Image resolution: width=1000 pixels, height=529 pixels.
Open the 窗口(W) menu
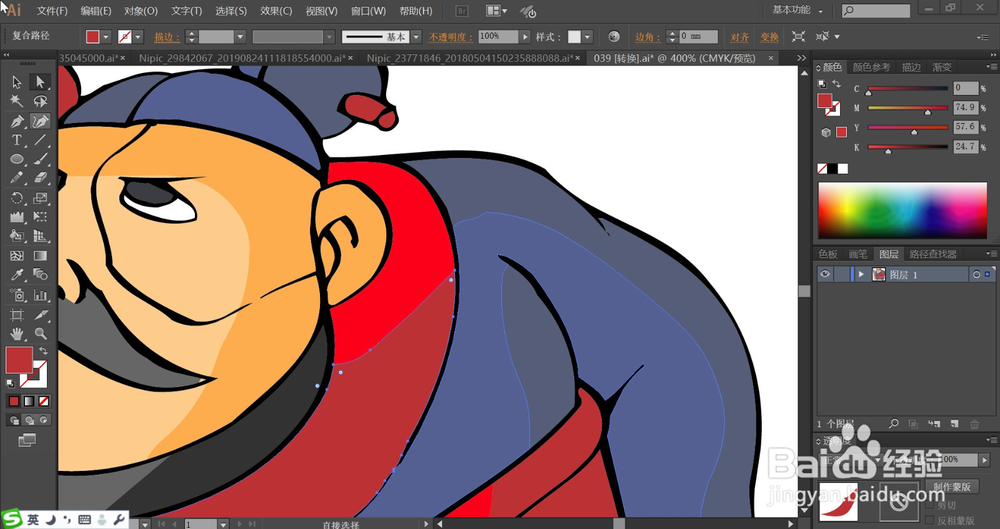(x=369, y=11)
